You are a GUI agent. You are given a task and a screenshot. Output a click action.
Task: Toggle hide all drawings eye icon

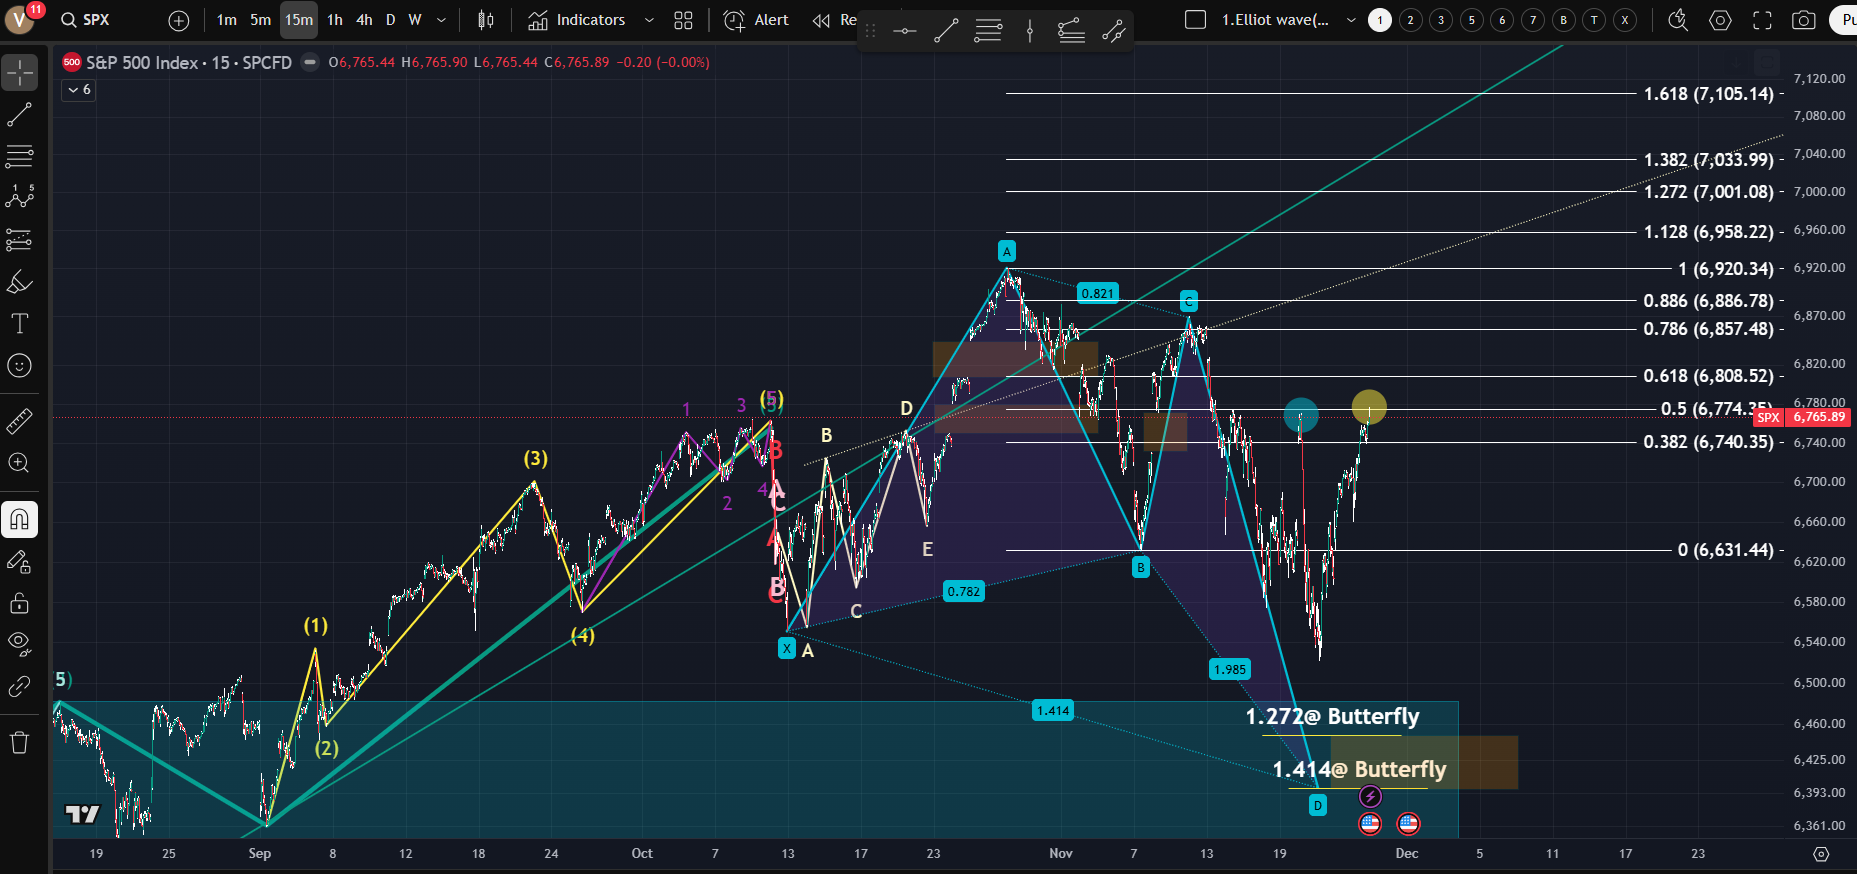[19, 643]
